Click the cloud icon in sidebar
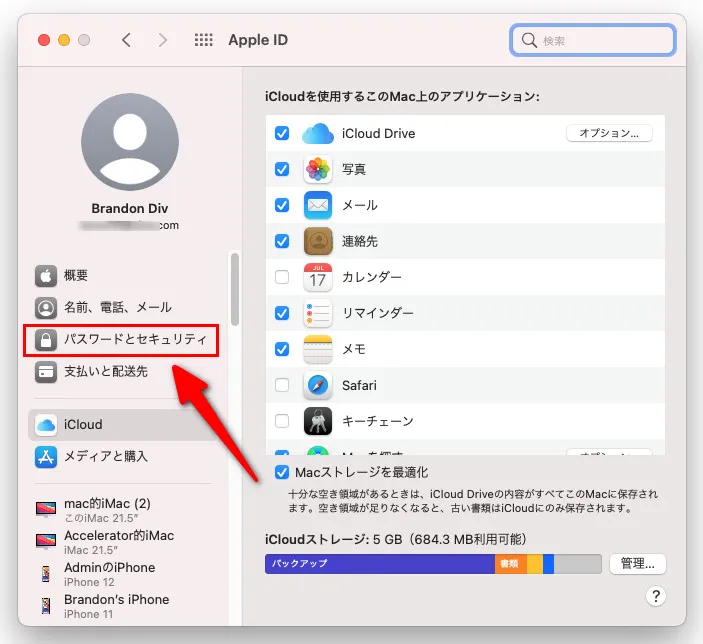The width and height of the screenshot is (703, 644). click(x=46, y=425)
